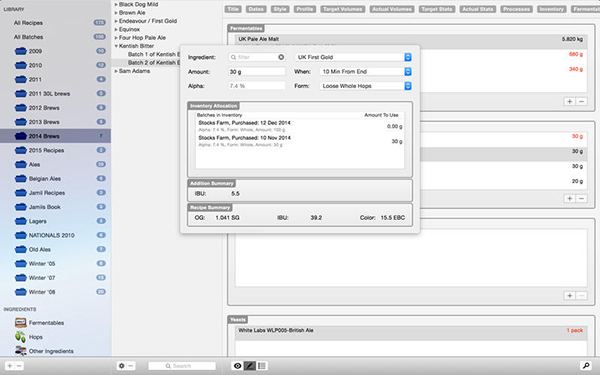
Task: Jump to the Actual Volumes tab
Action: tap(392, 9)
